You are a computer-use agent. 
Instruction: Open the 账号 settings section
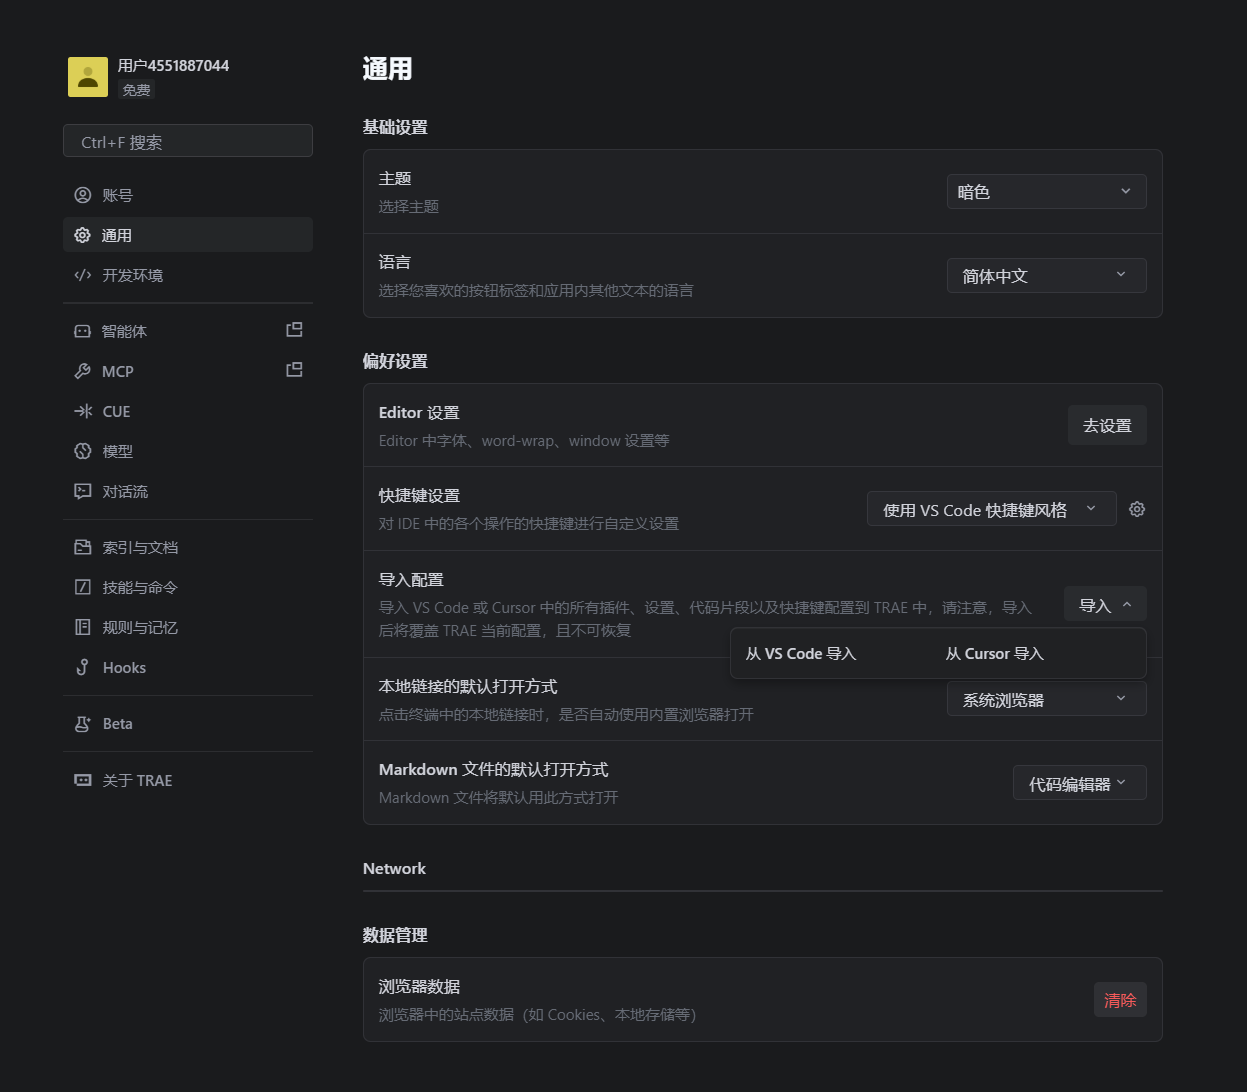coord(188,195)
